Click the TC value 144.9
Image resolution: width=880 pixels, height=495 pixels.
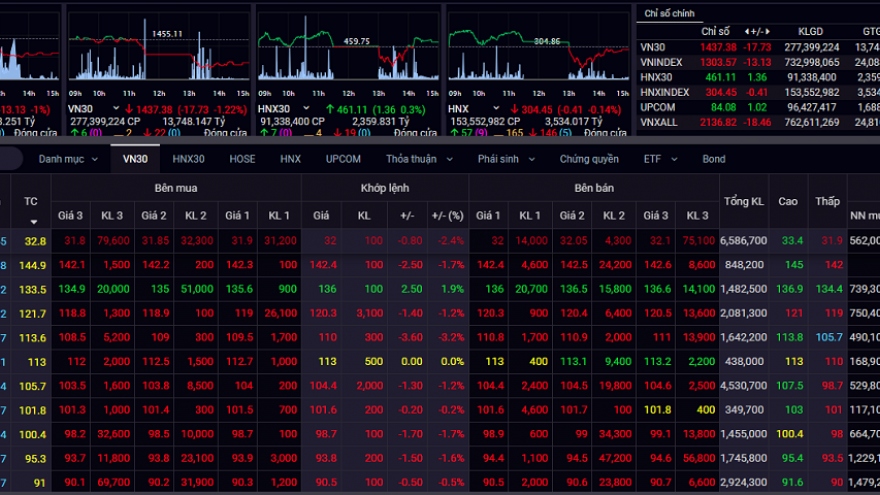tap(33, 265)
